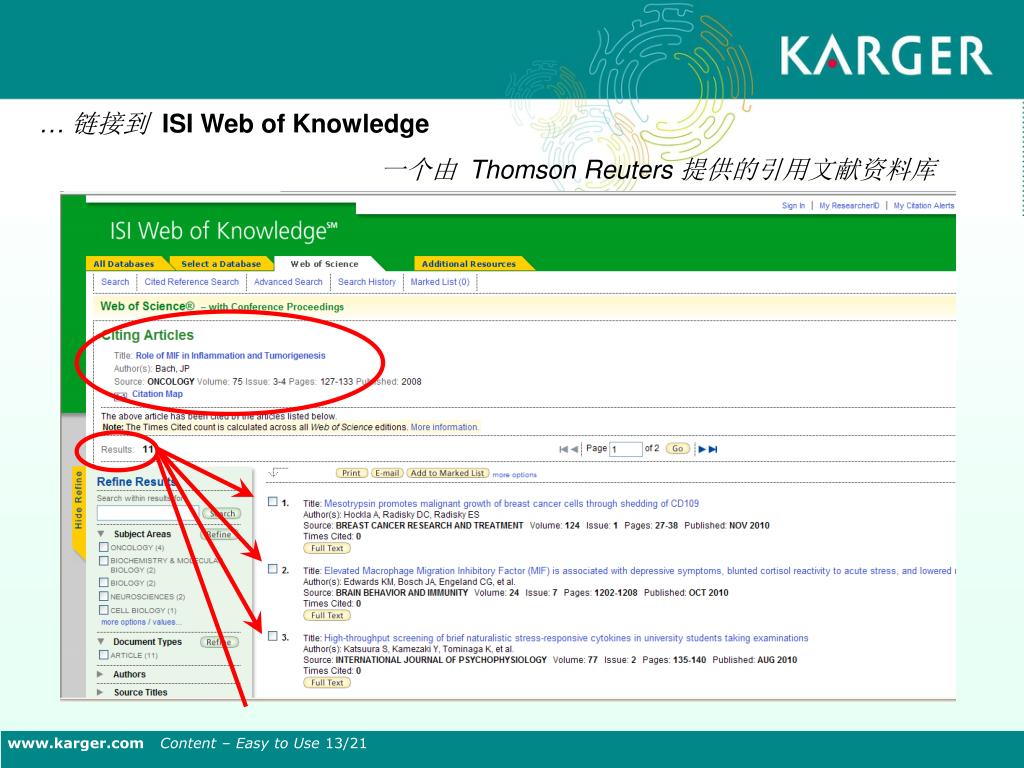Collapse the Document Types section
Viewport: 1024px width, 768px height.
tap(101, 641)
